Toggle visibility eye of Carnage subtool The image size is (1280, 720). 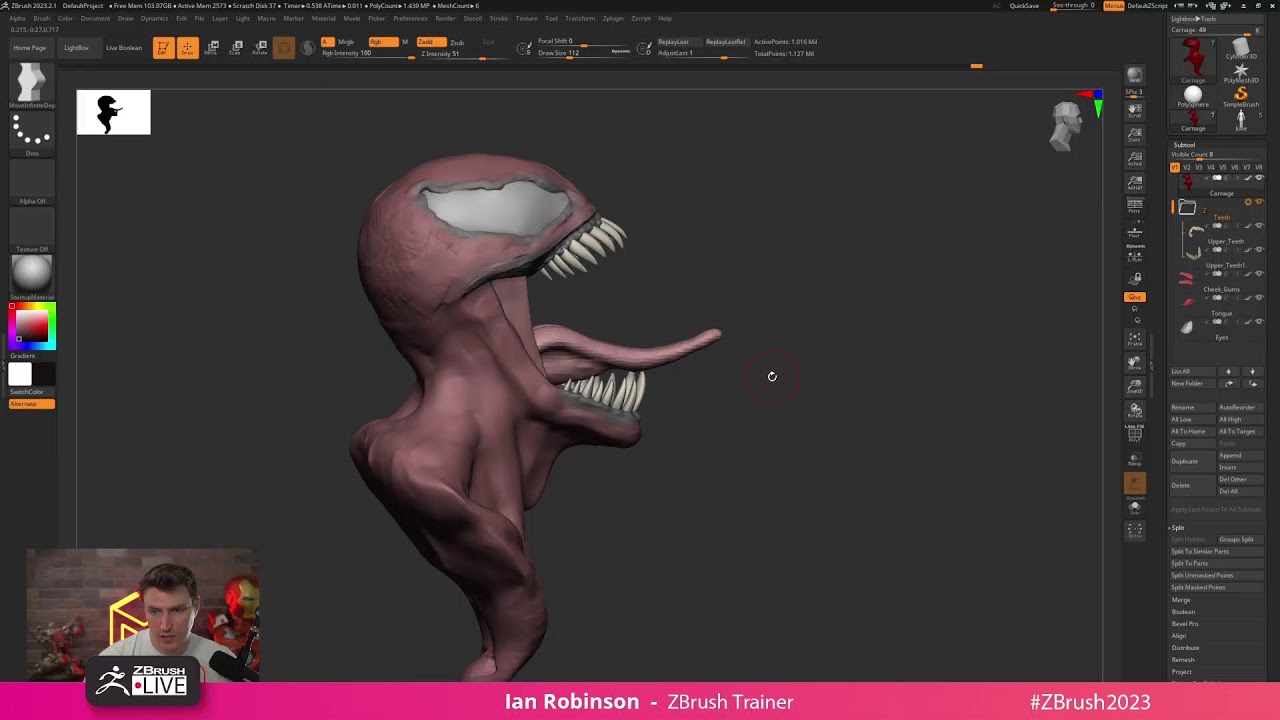[1259, 178]
